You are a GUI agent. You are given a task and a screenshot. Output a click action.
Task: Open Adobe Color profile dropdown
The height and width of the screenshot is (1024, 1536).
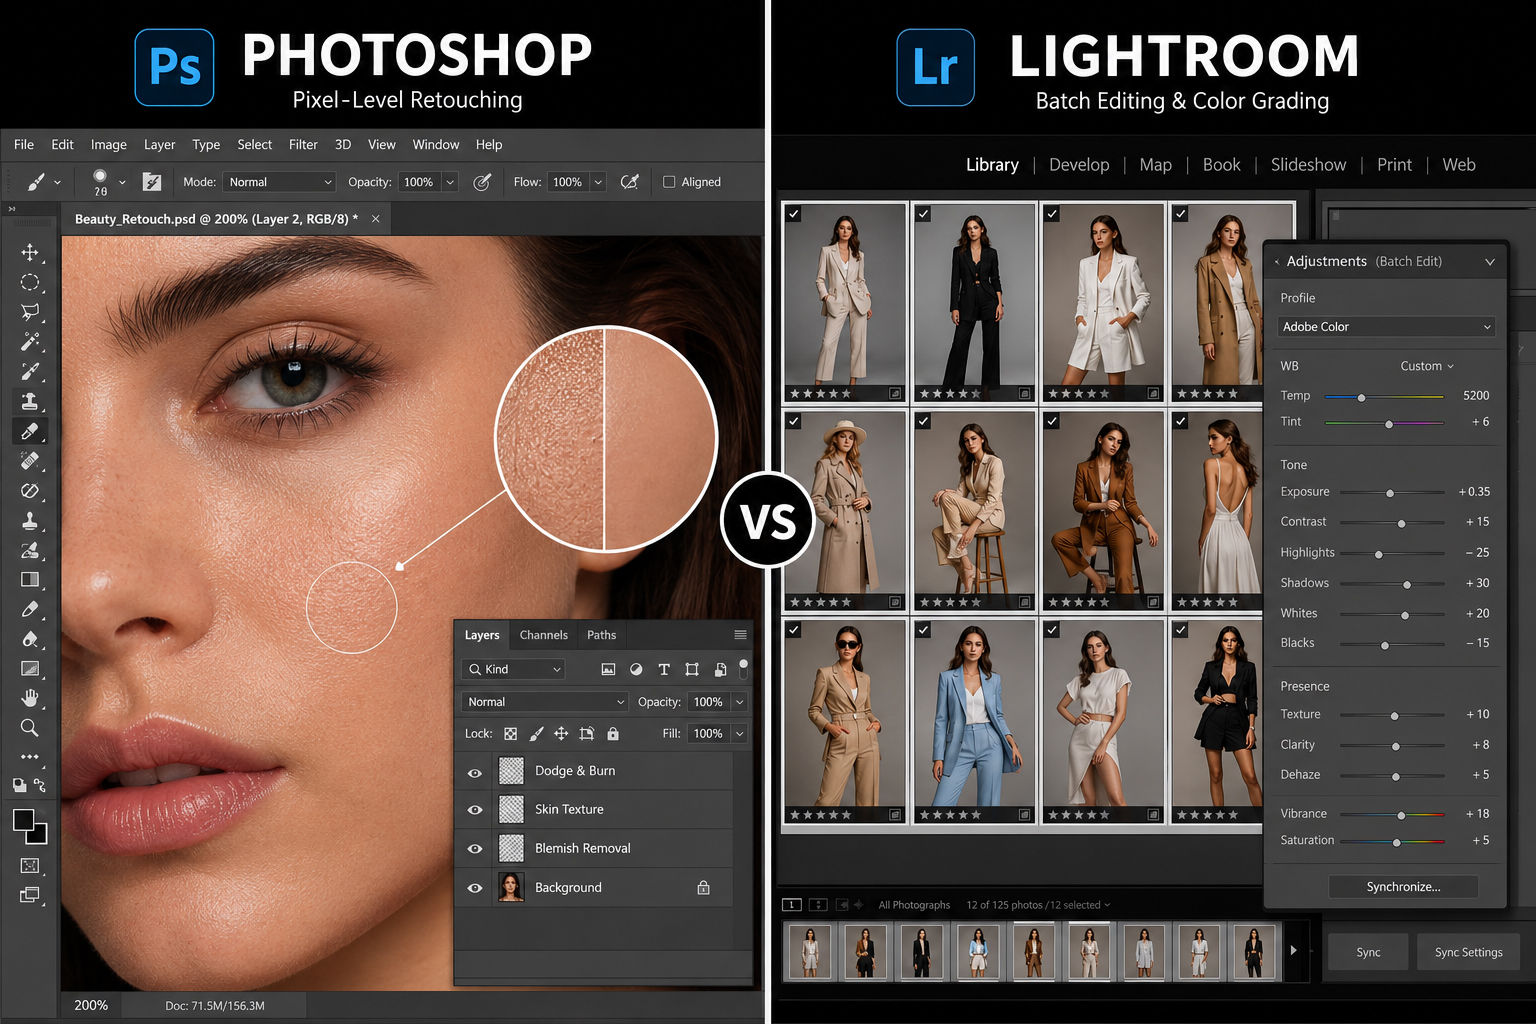(x=1387, y=327)
